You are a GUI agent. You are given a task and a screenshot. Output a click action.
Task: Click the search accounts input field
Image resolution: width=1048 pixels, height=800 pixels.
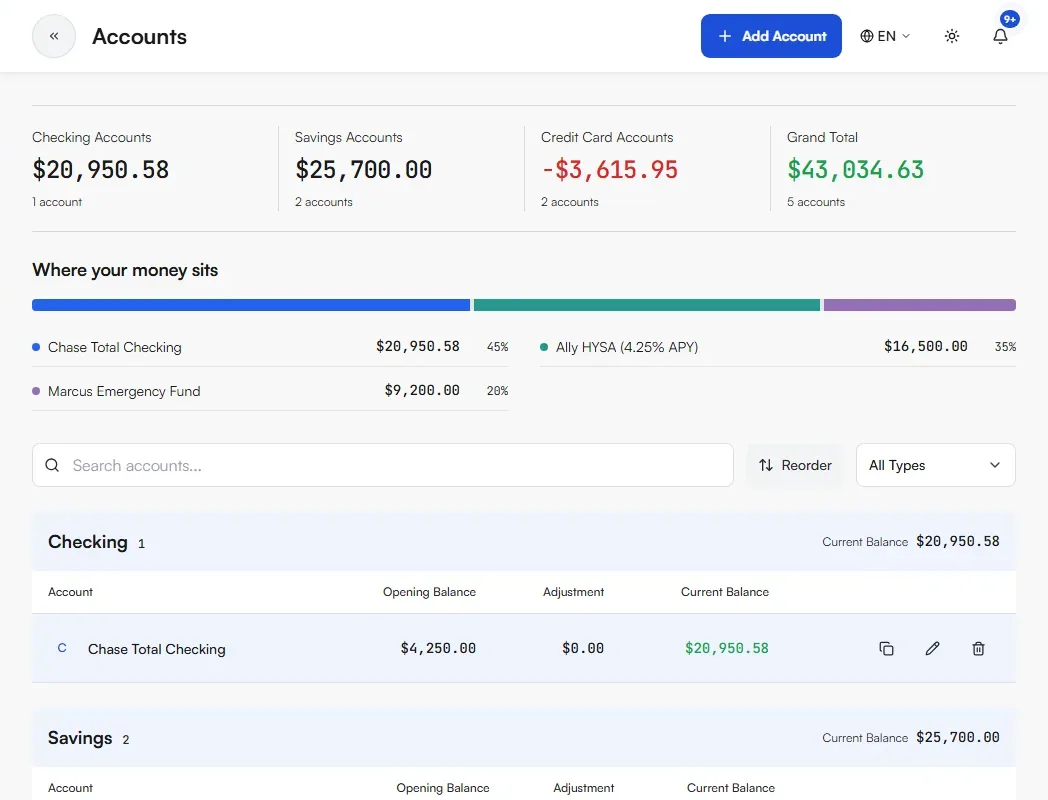(382, 465)
